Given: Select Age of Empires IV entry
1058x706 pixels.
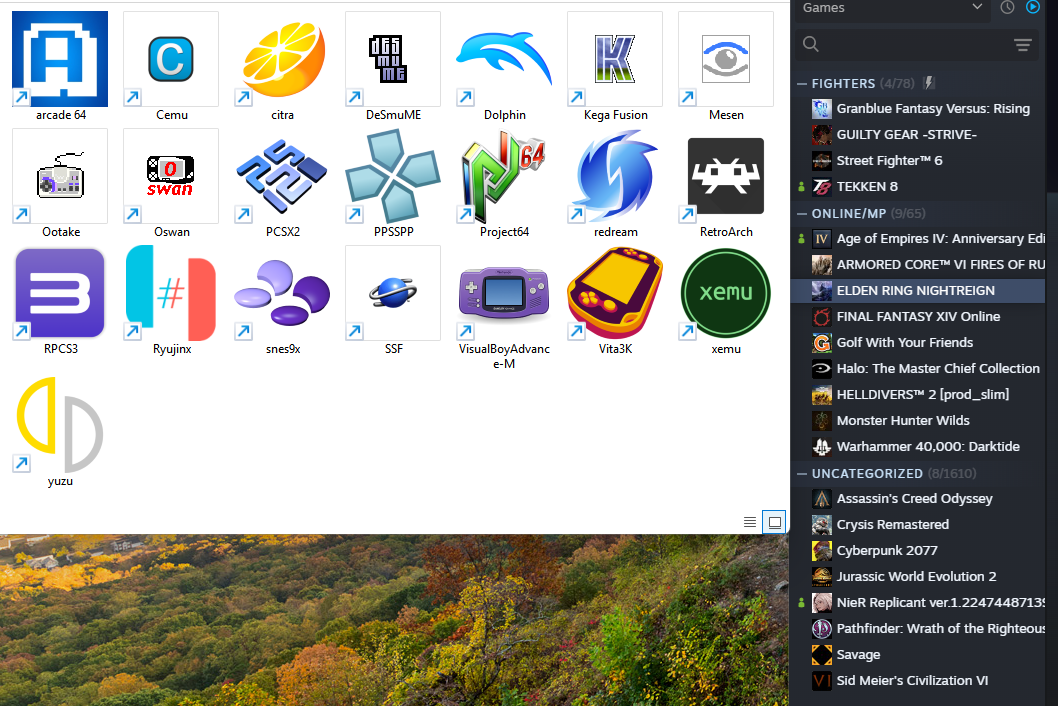Looking at the screenshot, I should click(918, 239).
